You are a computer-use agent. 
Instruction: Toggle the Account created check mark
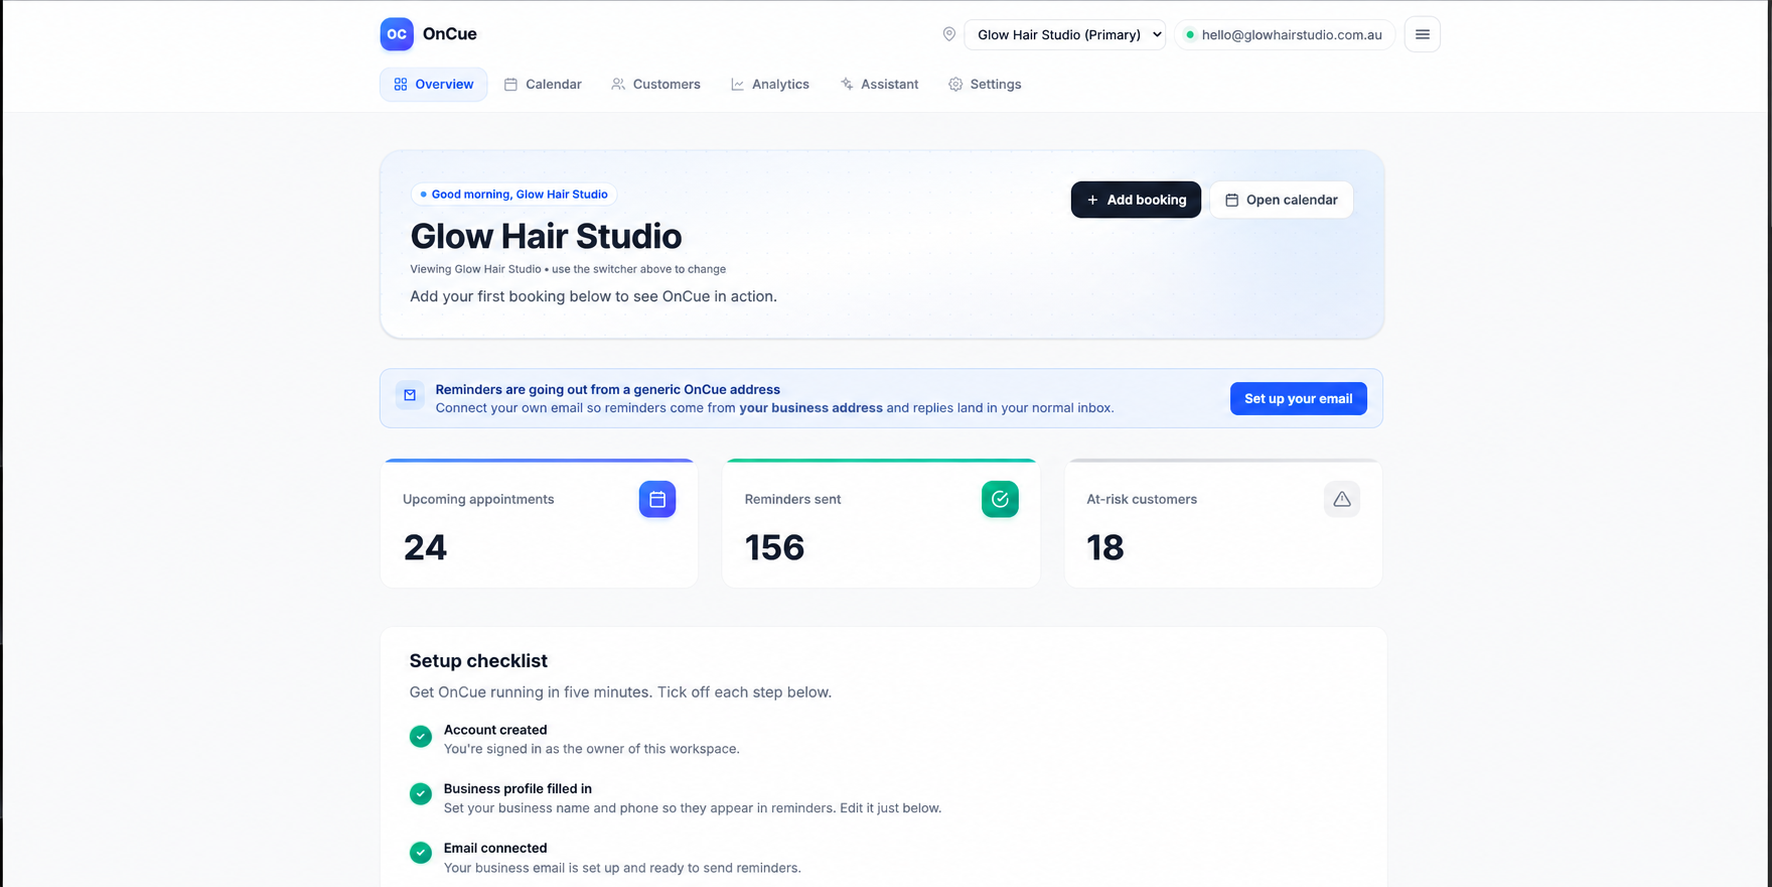(x=421, y=737)
